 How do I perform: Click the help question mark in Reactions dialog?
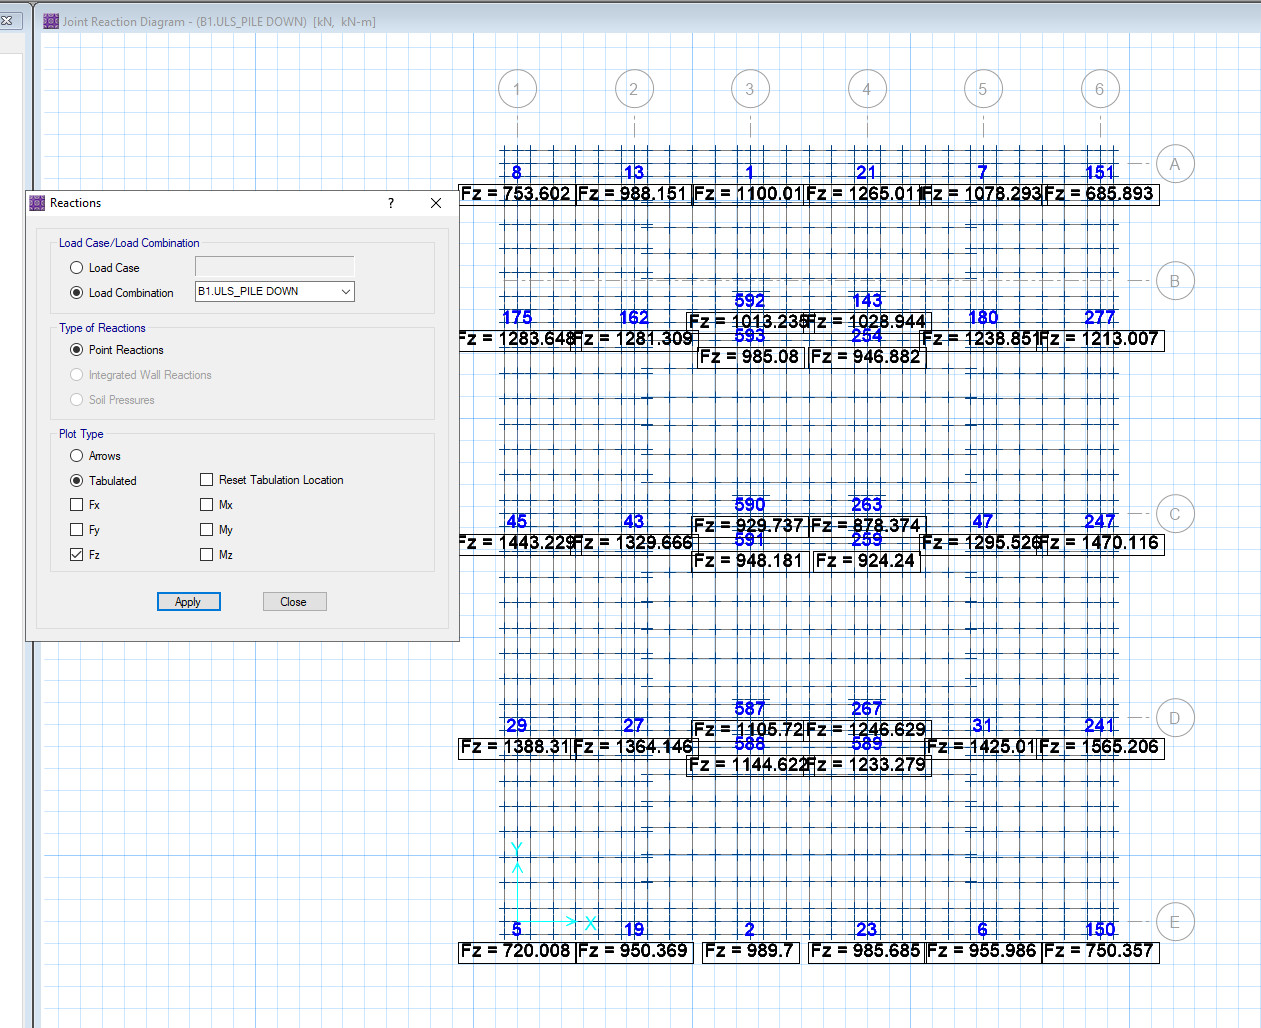(x=391, y=203)
